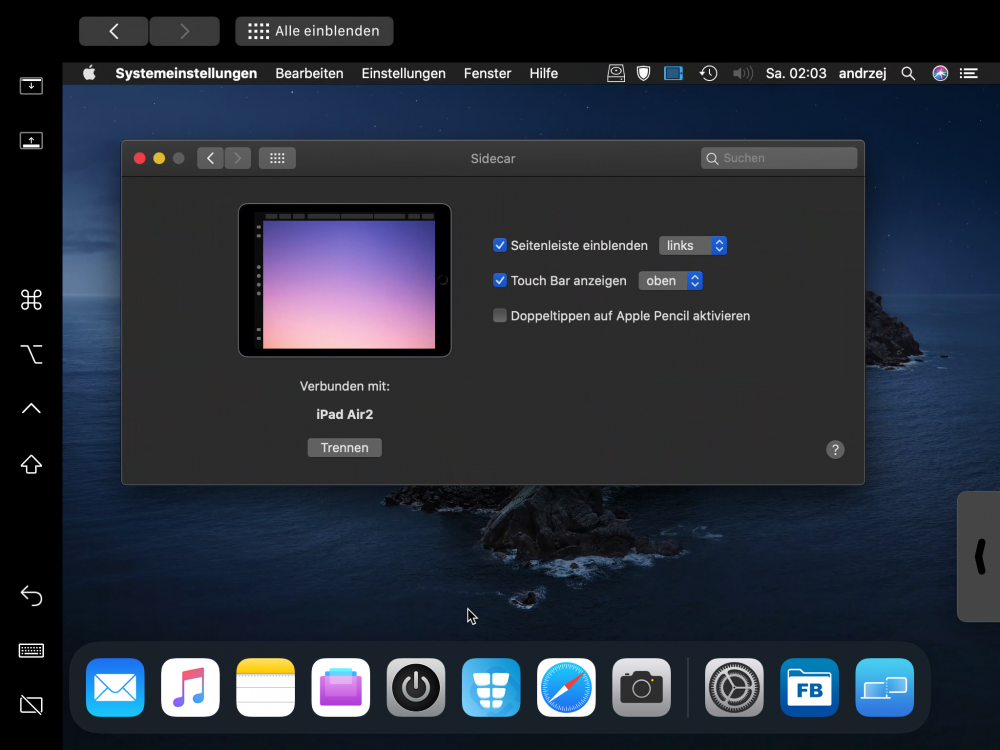Uncheck Touch Bar anzeigen checkbox

pyautogui.click(x=500, y=280)
